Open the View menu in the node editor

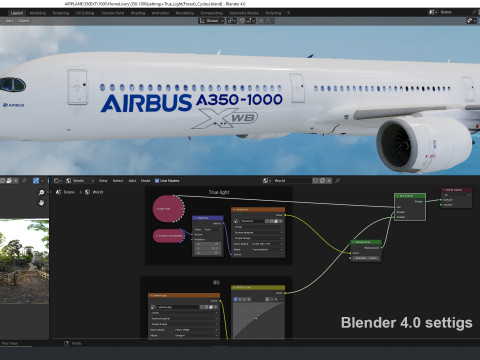coord(103,181)
